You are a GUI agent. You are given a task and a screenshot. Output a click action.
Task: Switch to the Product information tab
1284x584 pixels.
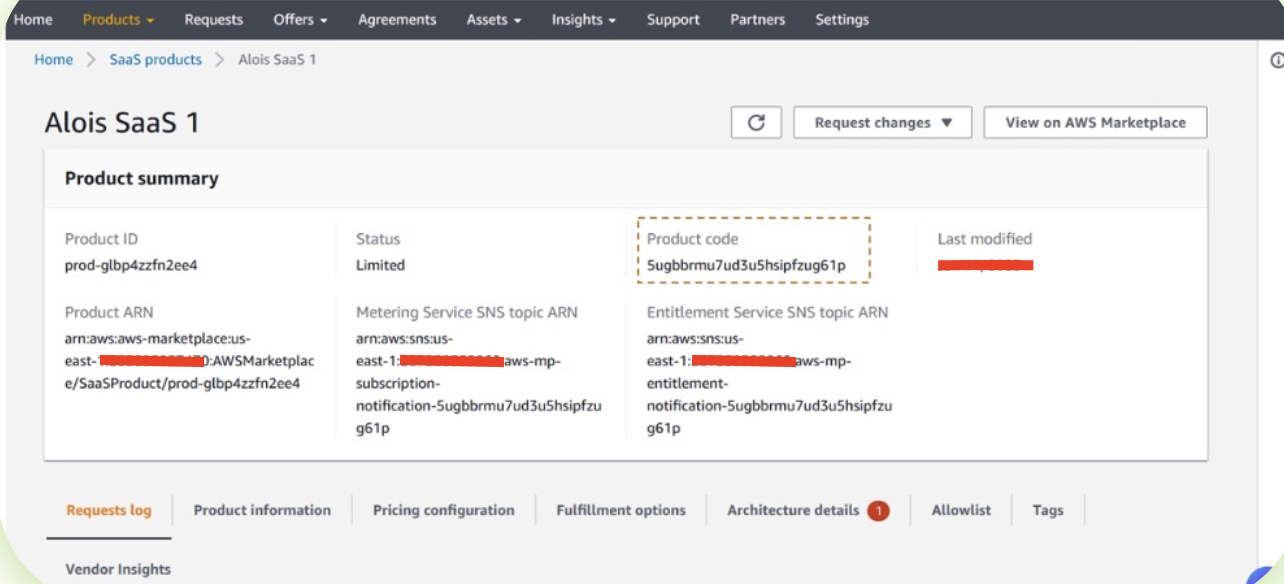262,510
